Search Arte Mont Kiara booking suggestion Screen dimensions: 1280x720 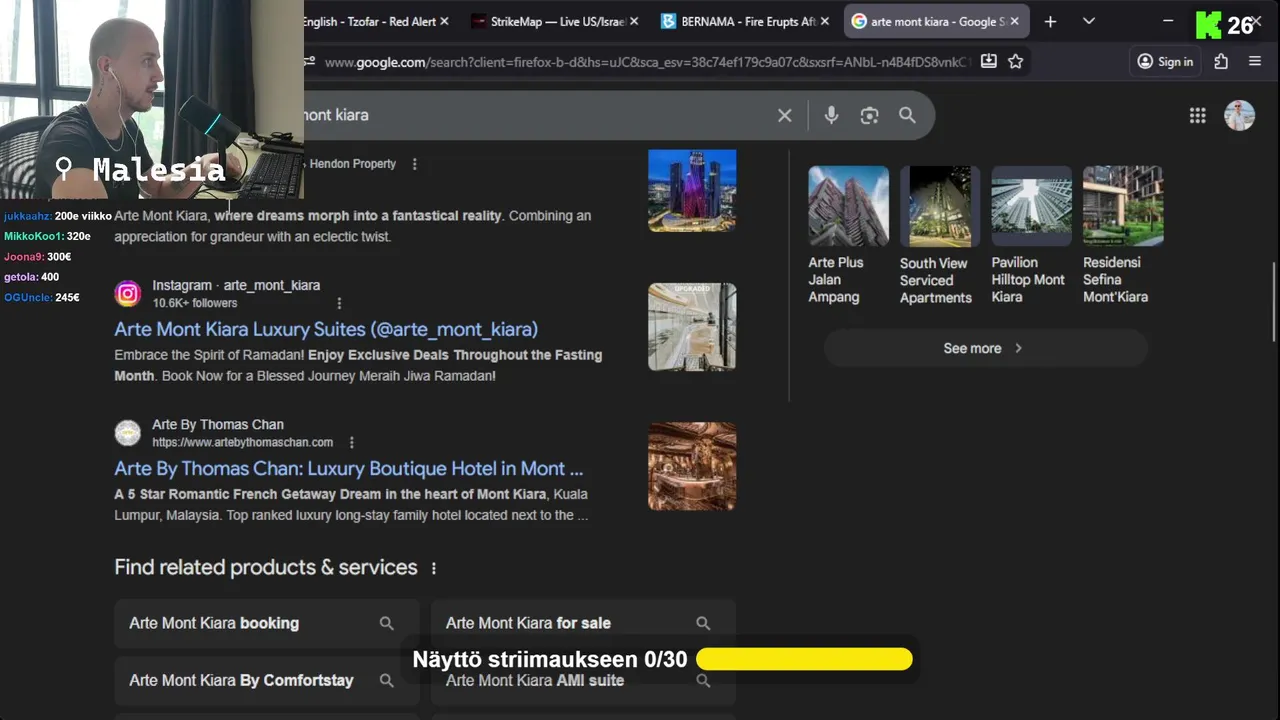coord(266,623)
